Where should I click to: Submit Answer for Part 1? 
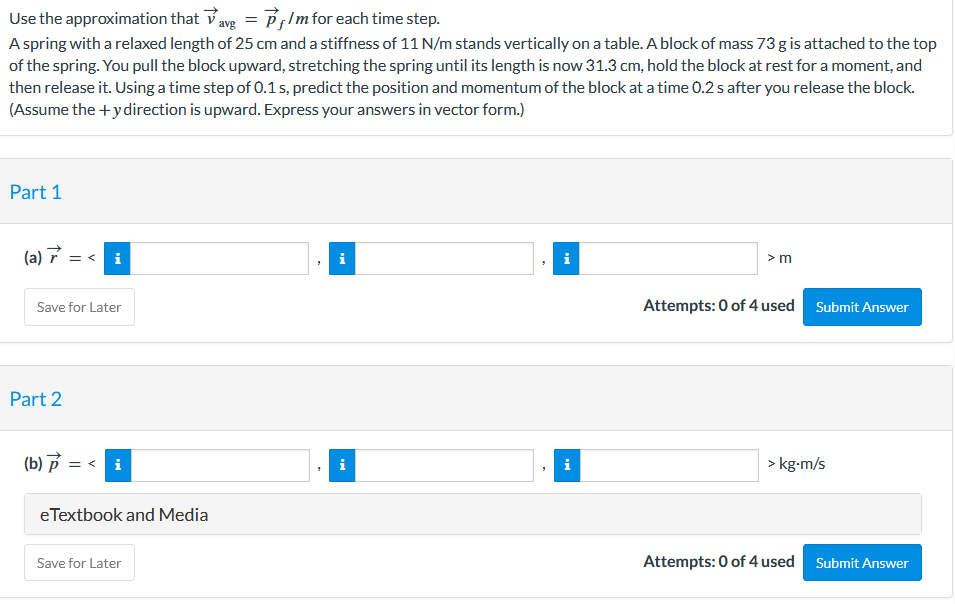pos(861,307)
